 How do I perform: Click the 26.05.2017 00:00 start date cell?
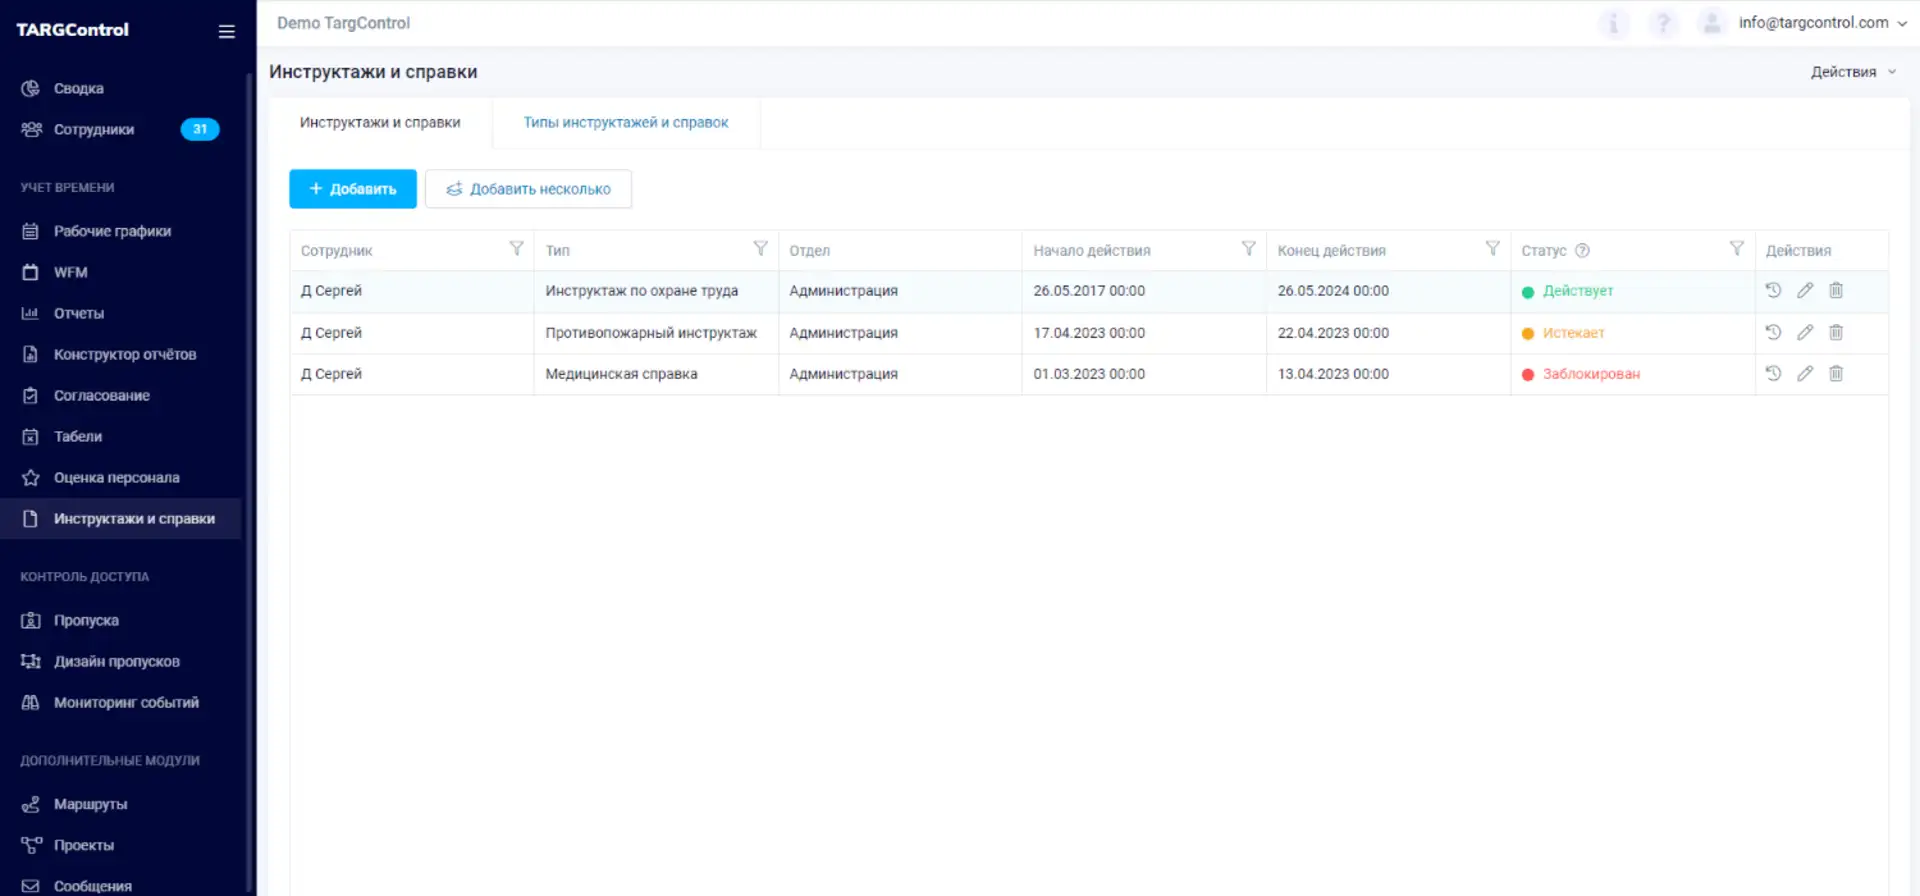(x=1144, y=291)
